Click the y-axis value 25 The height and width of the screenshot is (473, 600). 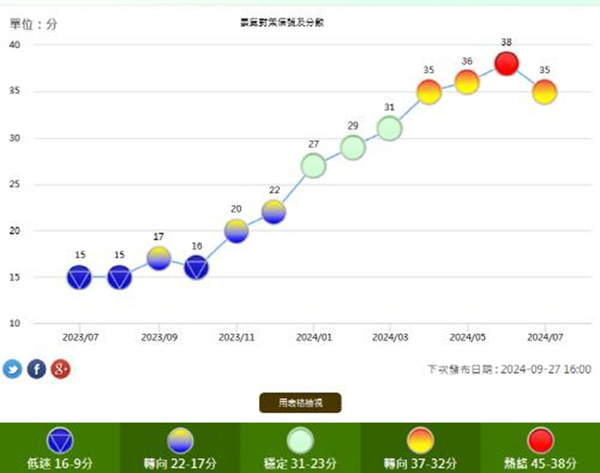click(15, 184)
